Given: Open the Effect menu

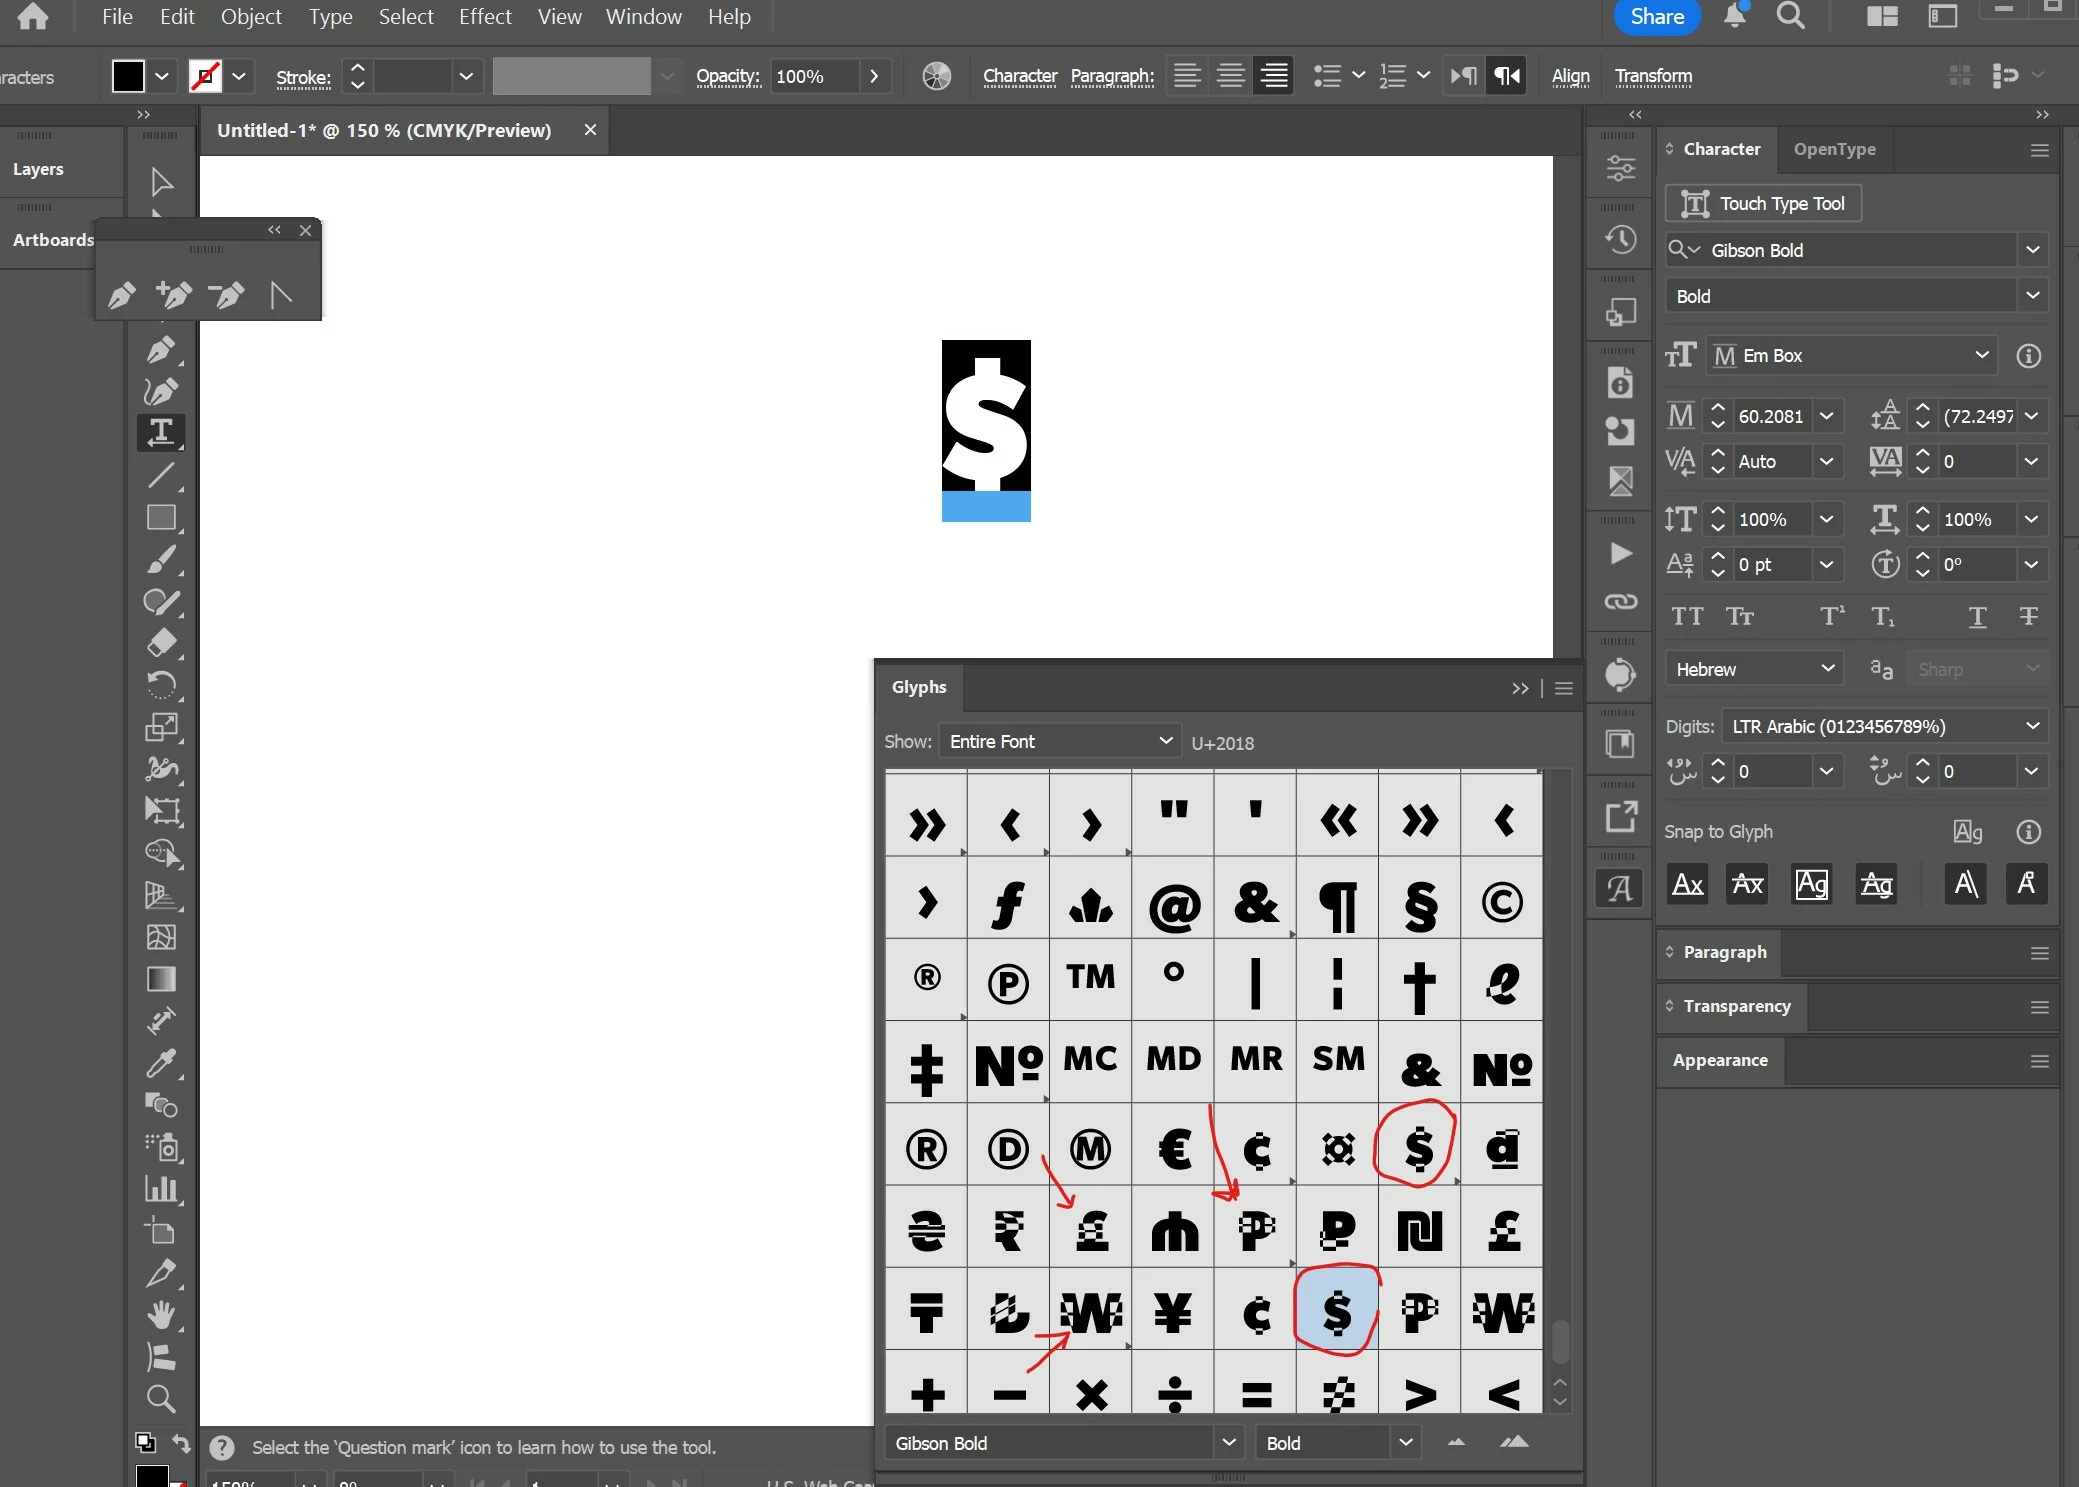Looking at the screenshot, I should pyautogui.click(x=484, y=17).
